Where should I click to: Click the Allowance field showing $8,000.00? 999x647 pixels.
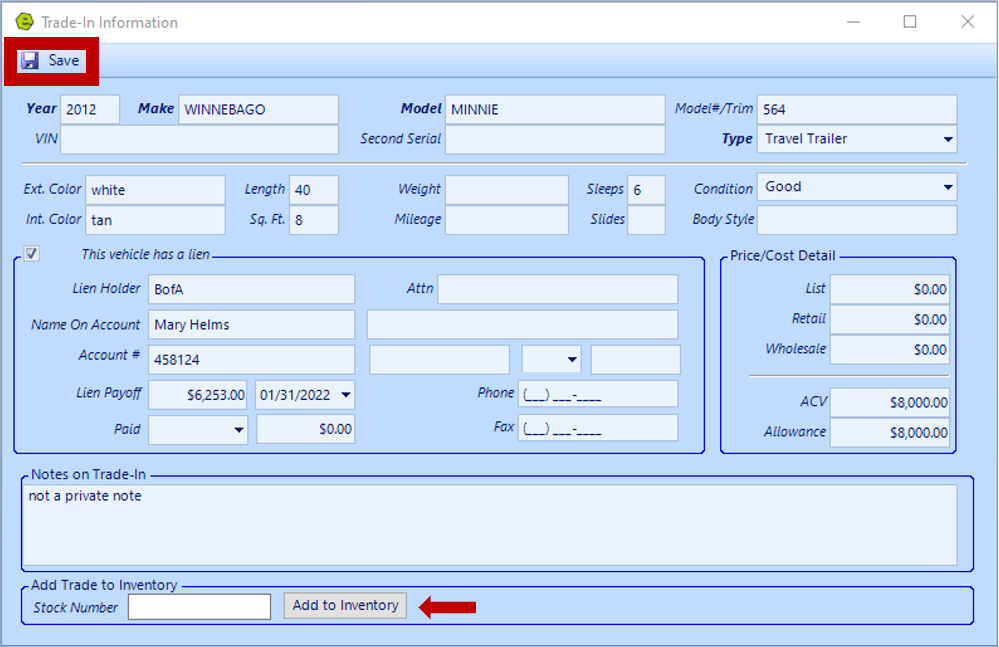(x=889, y=432)
